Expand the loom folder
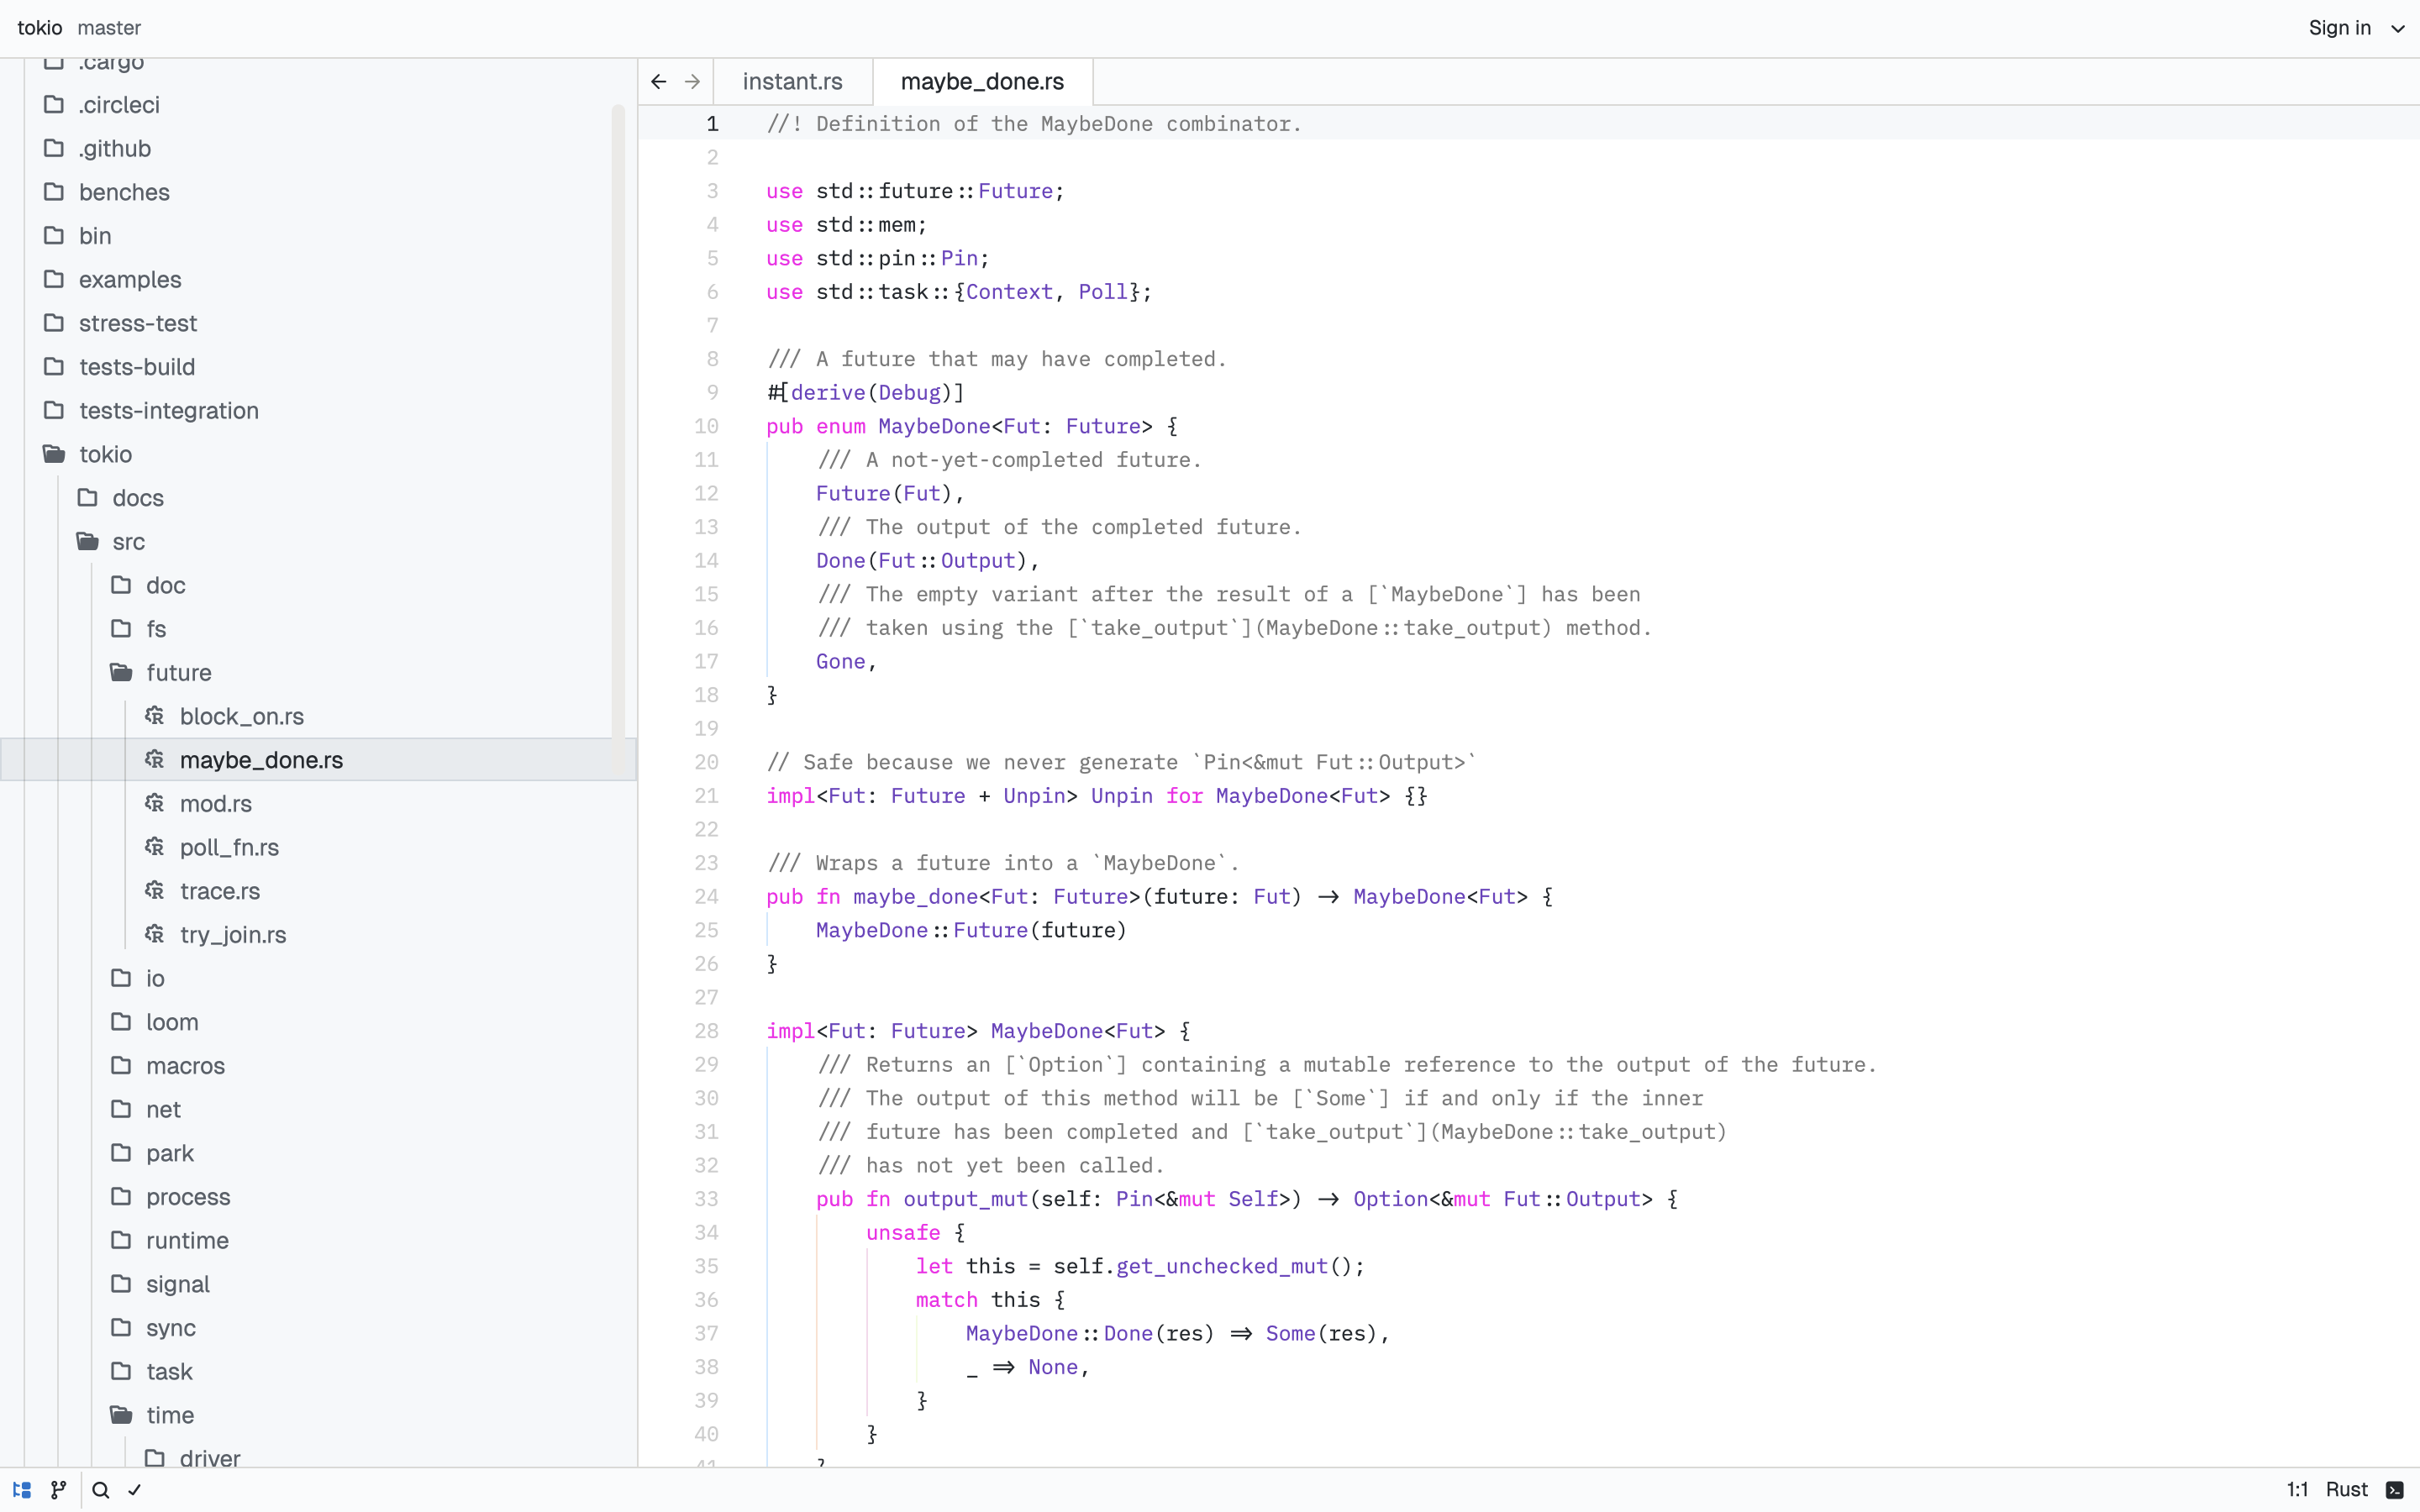Screen dimensions: 2420x1512 pos(318,1022)
